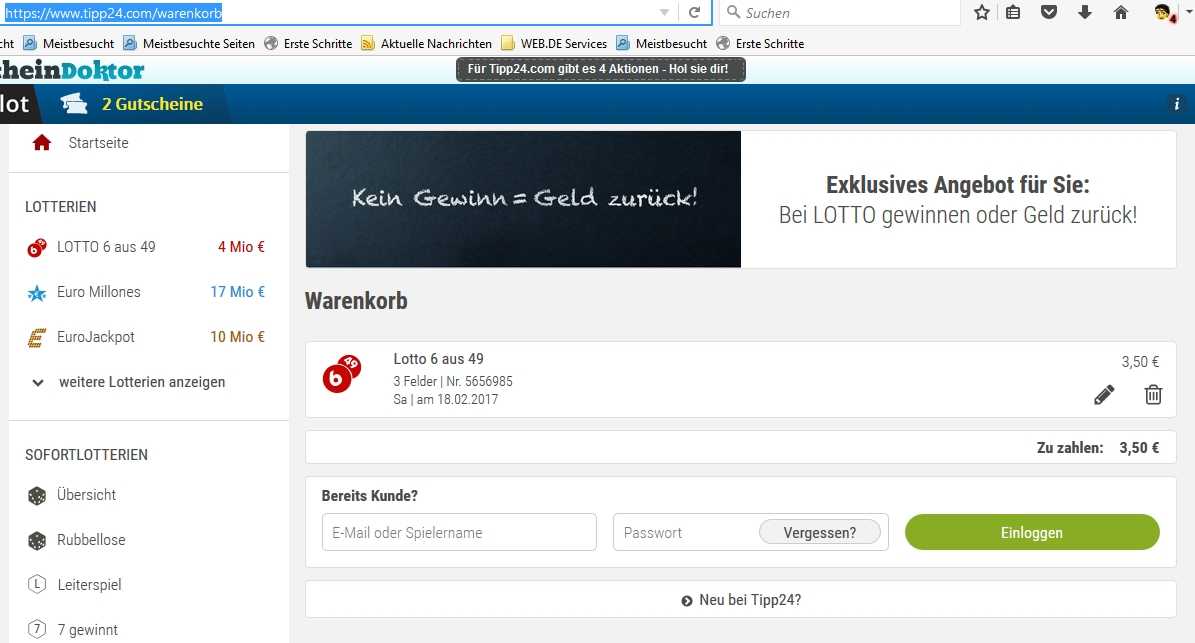The width and height of the screenshot is (1195, 643).
Task: Click Zu zahlen: 3,50 € total
Action: click(x=1098, y=448)
